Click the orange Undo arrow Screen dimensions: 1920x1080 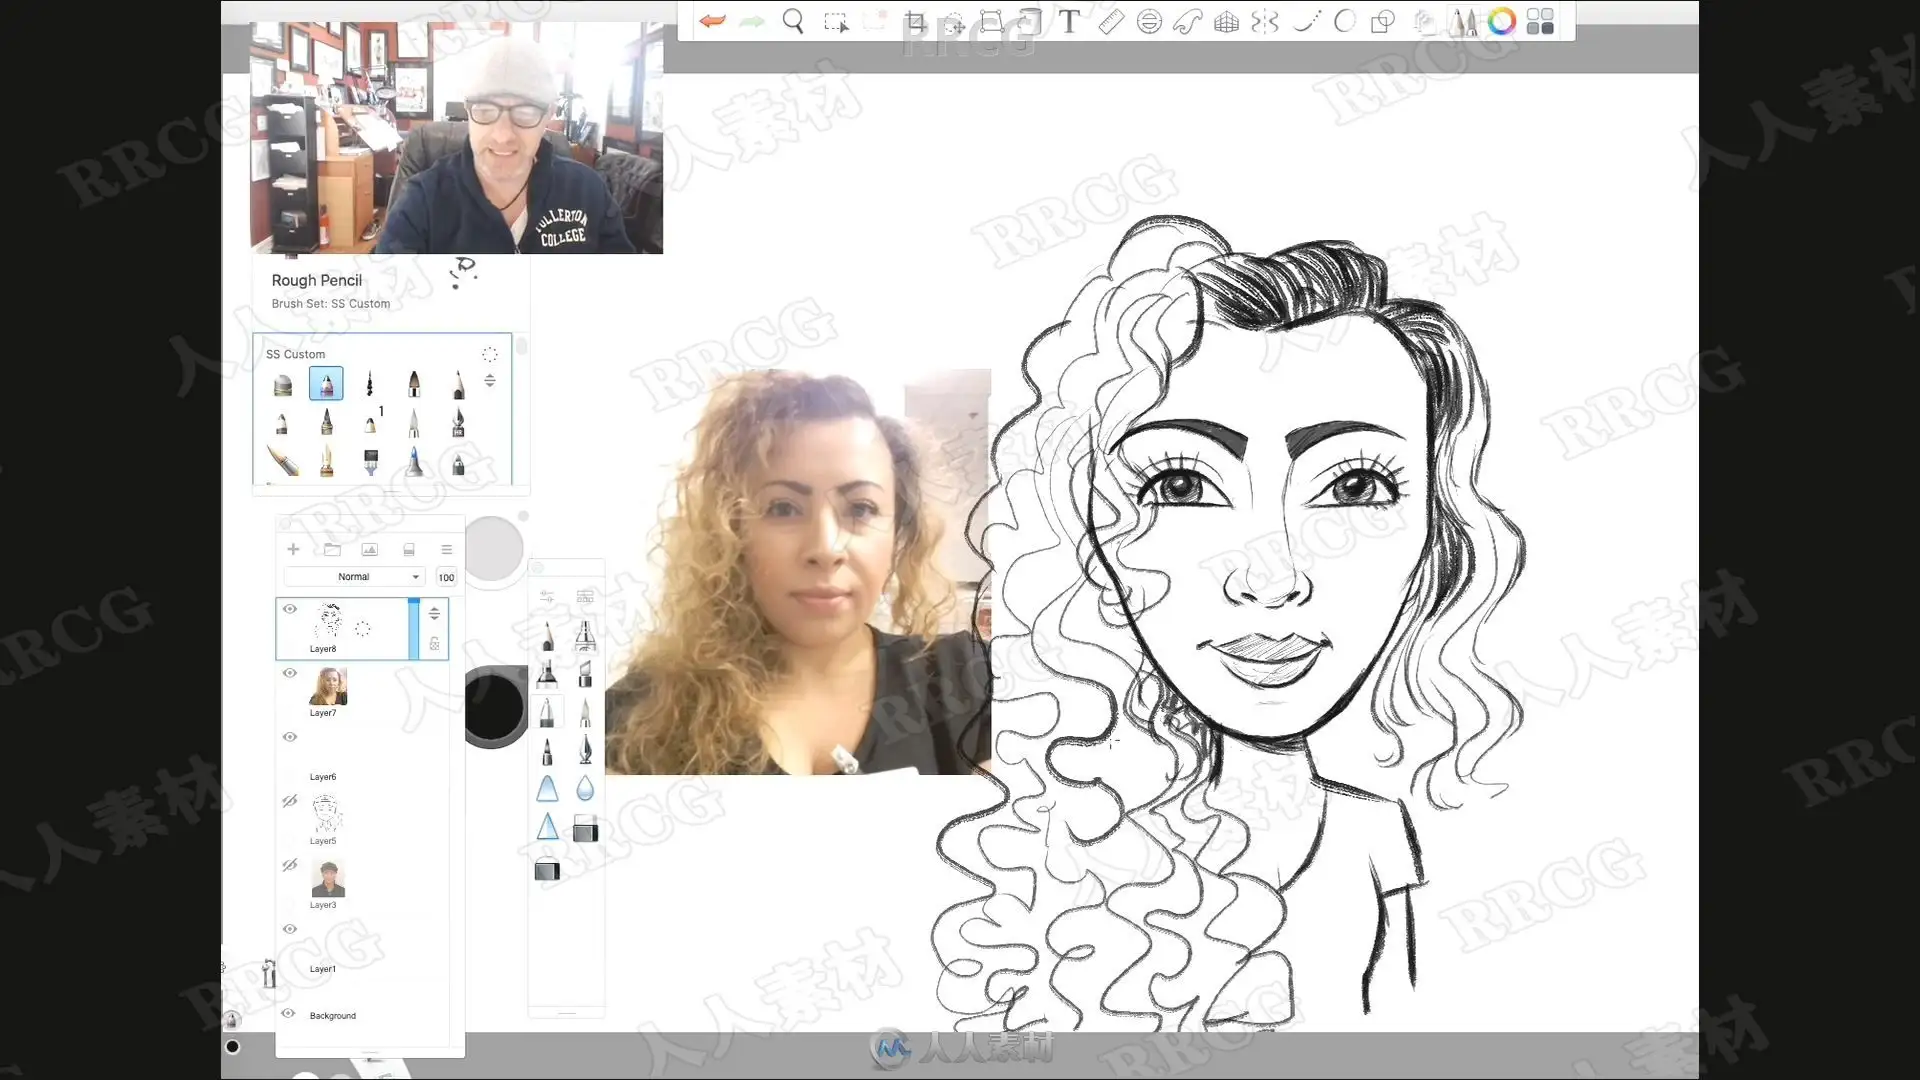pyautogui.click(x=712, y=21)
